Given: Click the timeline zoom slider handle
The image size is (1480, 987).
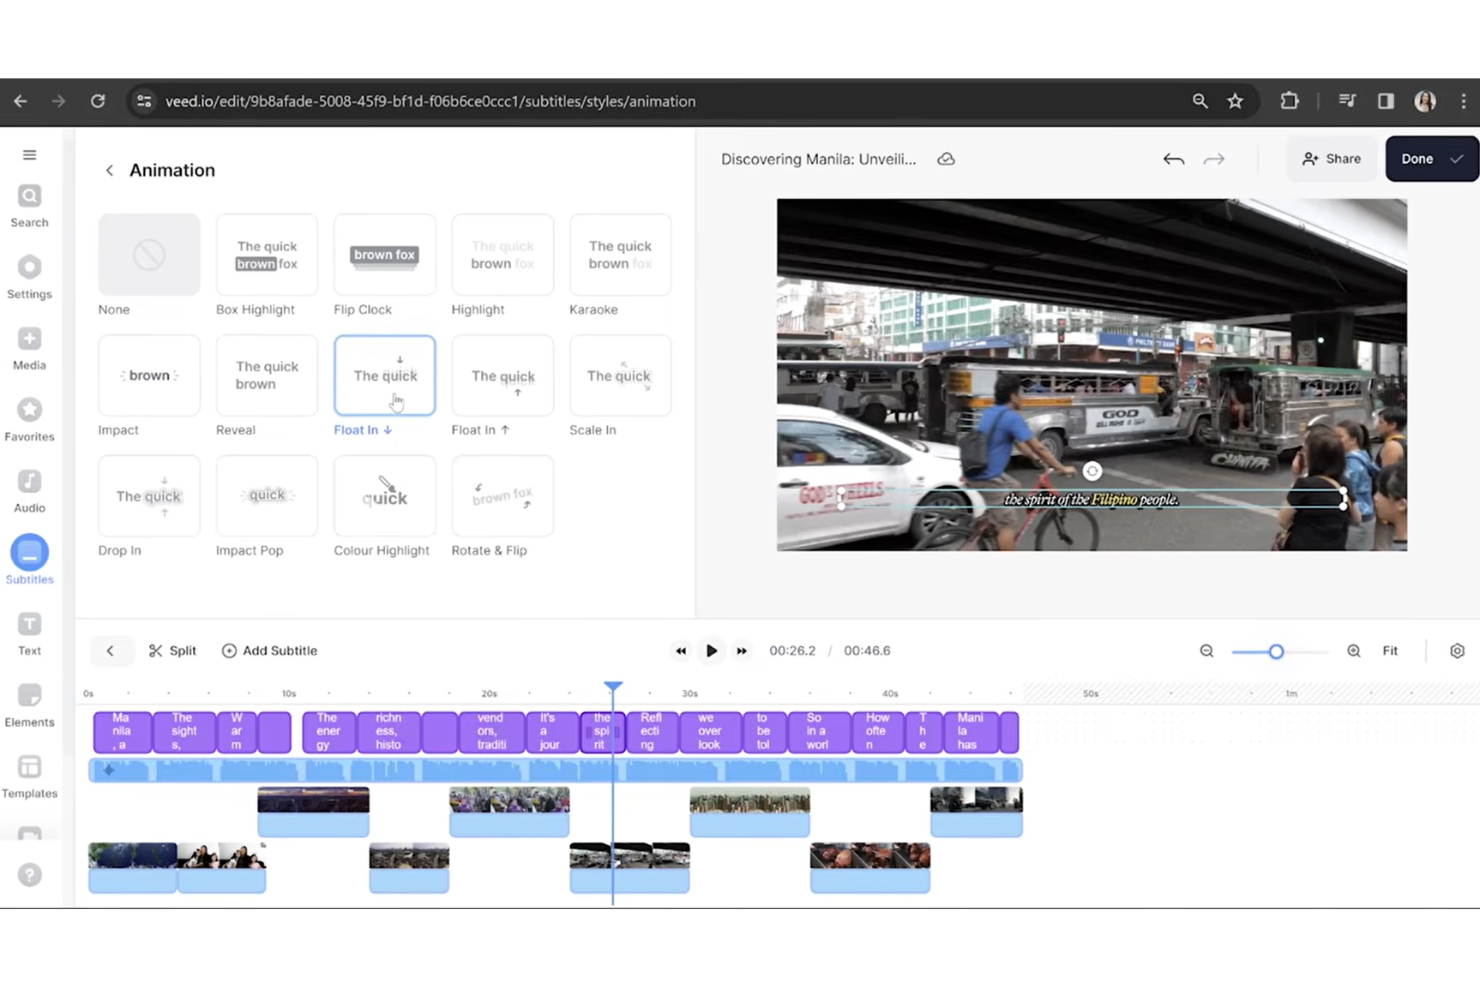Looking at the screenshot, I should 1276,652.
